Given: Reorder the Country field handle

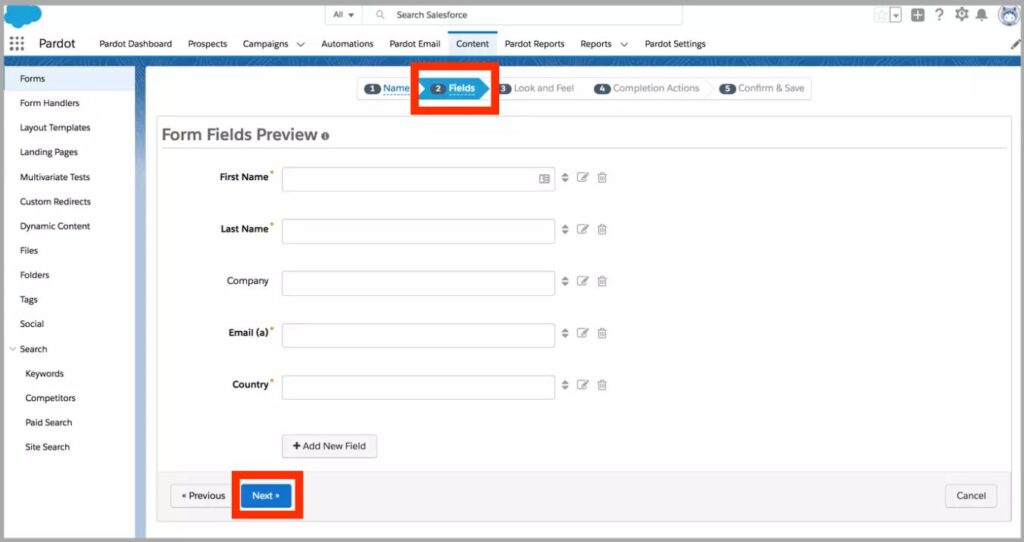Looking at the screenshot, I should [565, 385].
